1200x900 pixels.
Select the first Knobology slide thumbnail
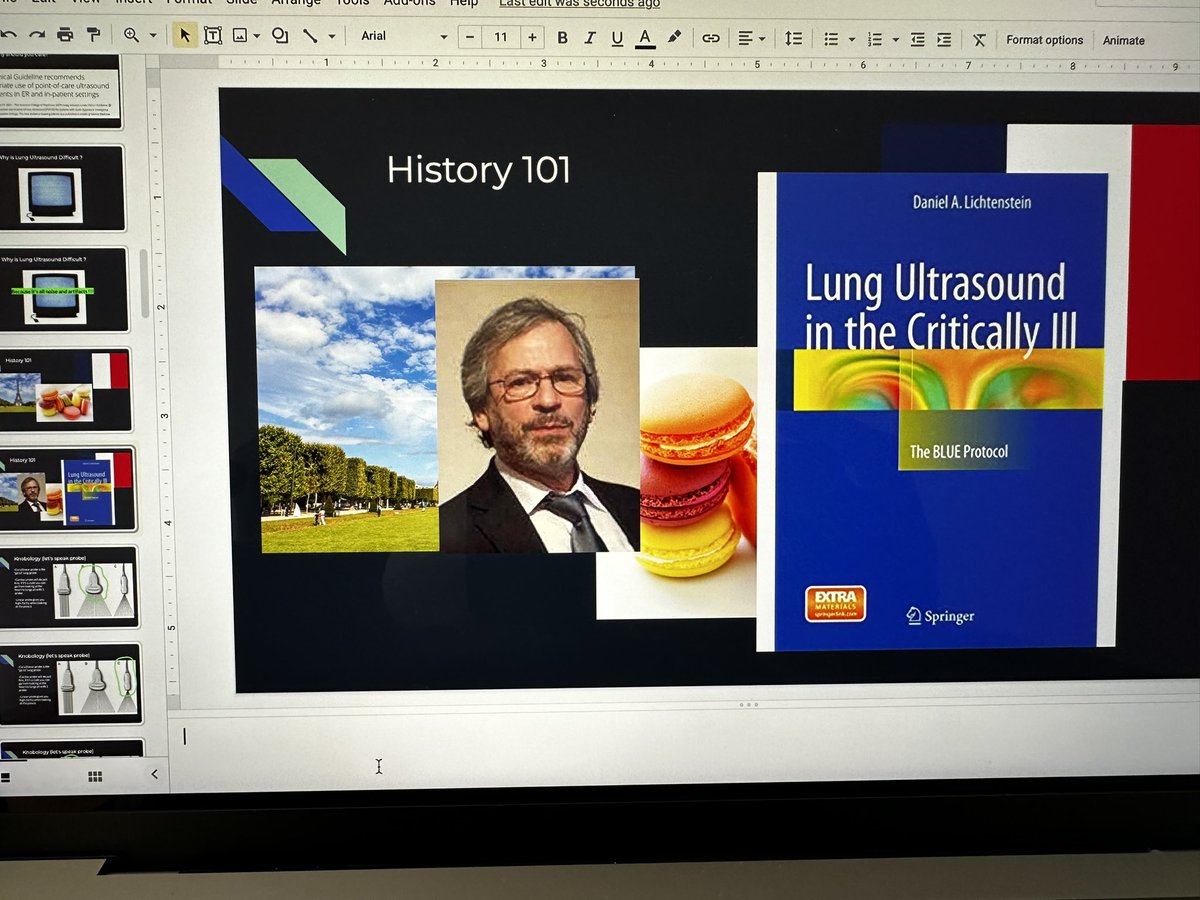69,587
